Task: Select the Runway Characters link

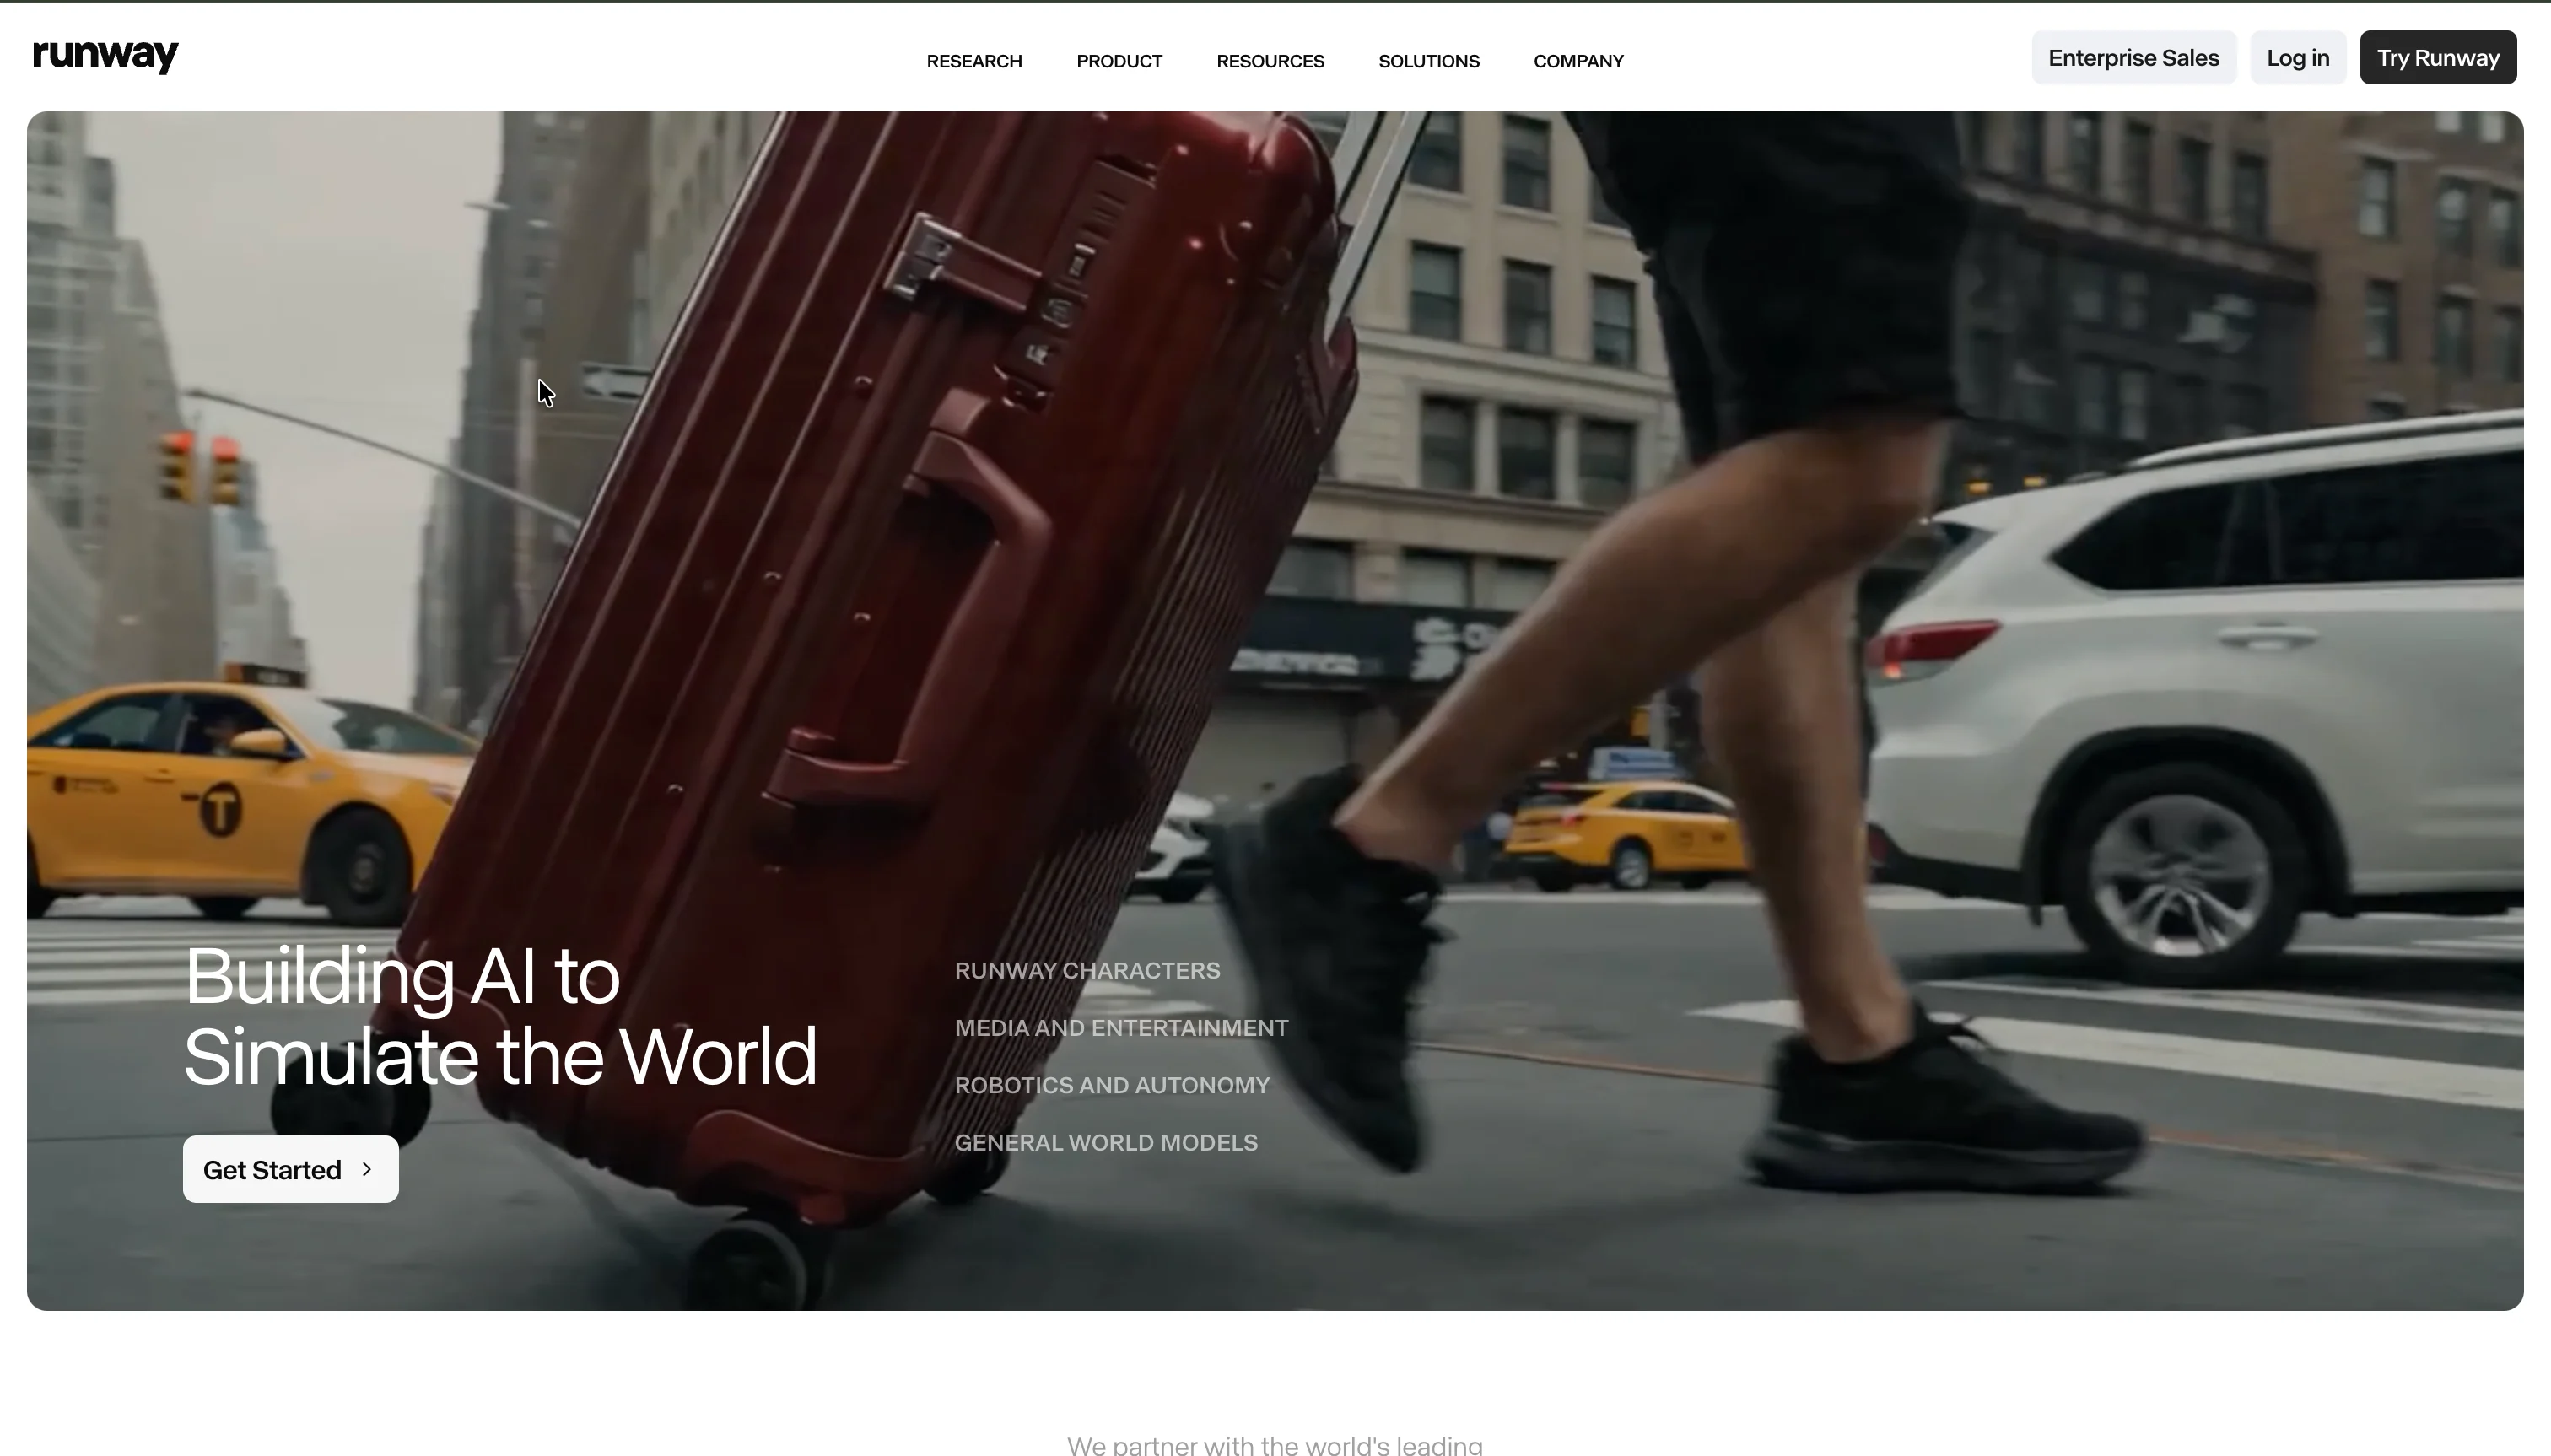Action: [x=1086, y=970]
